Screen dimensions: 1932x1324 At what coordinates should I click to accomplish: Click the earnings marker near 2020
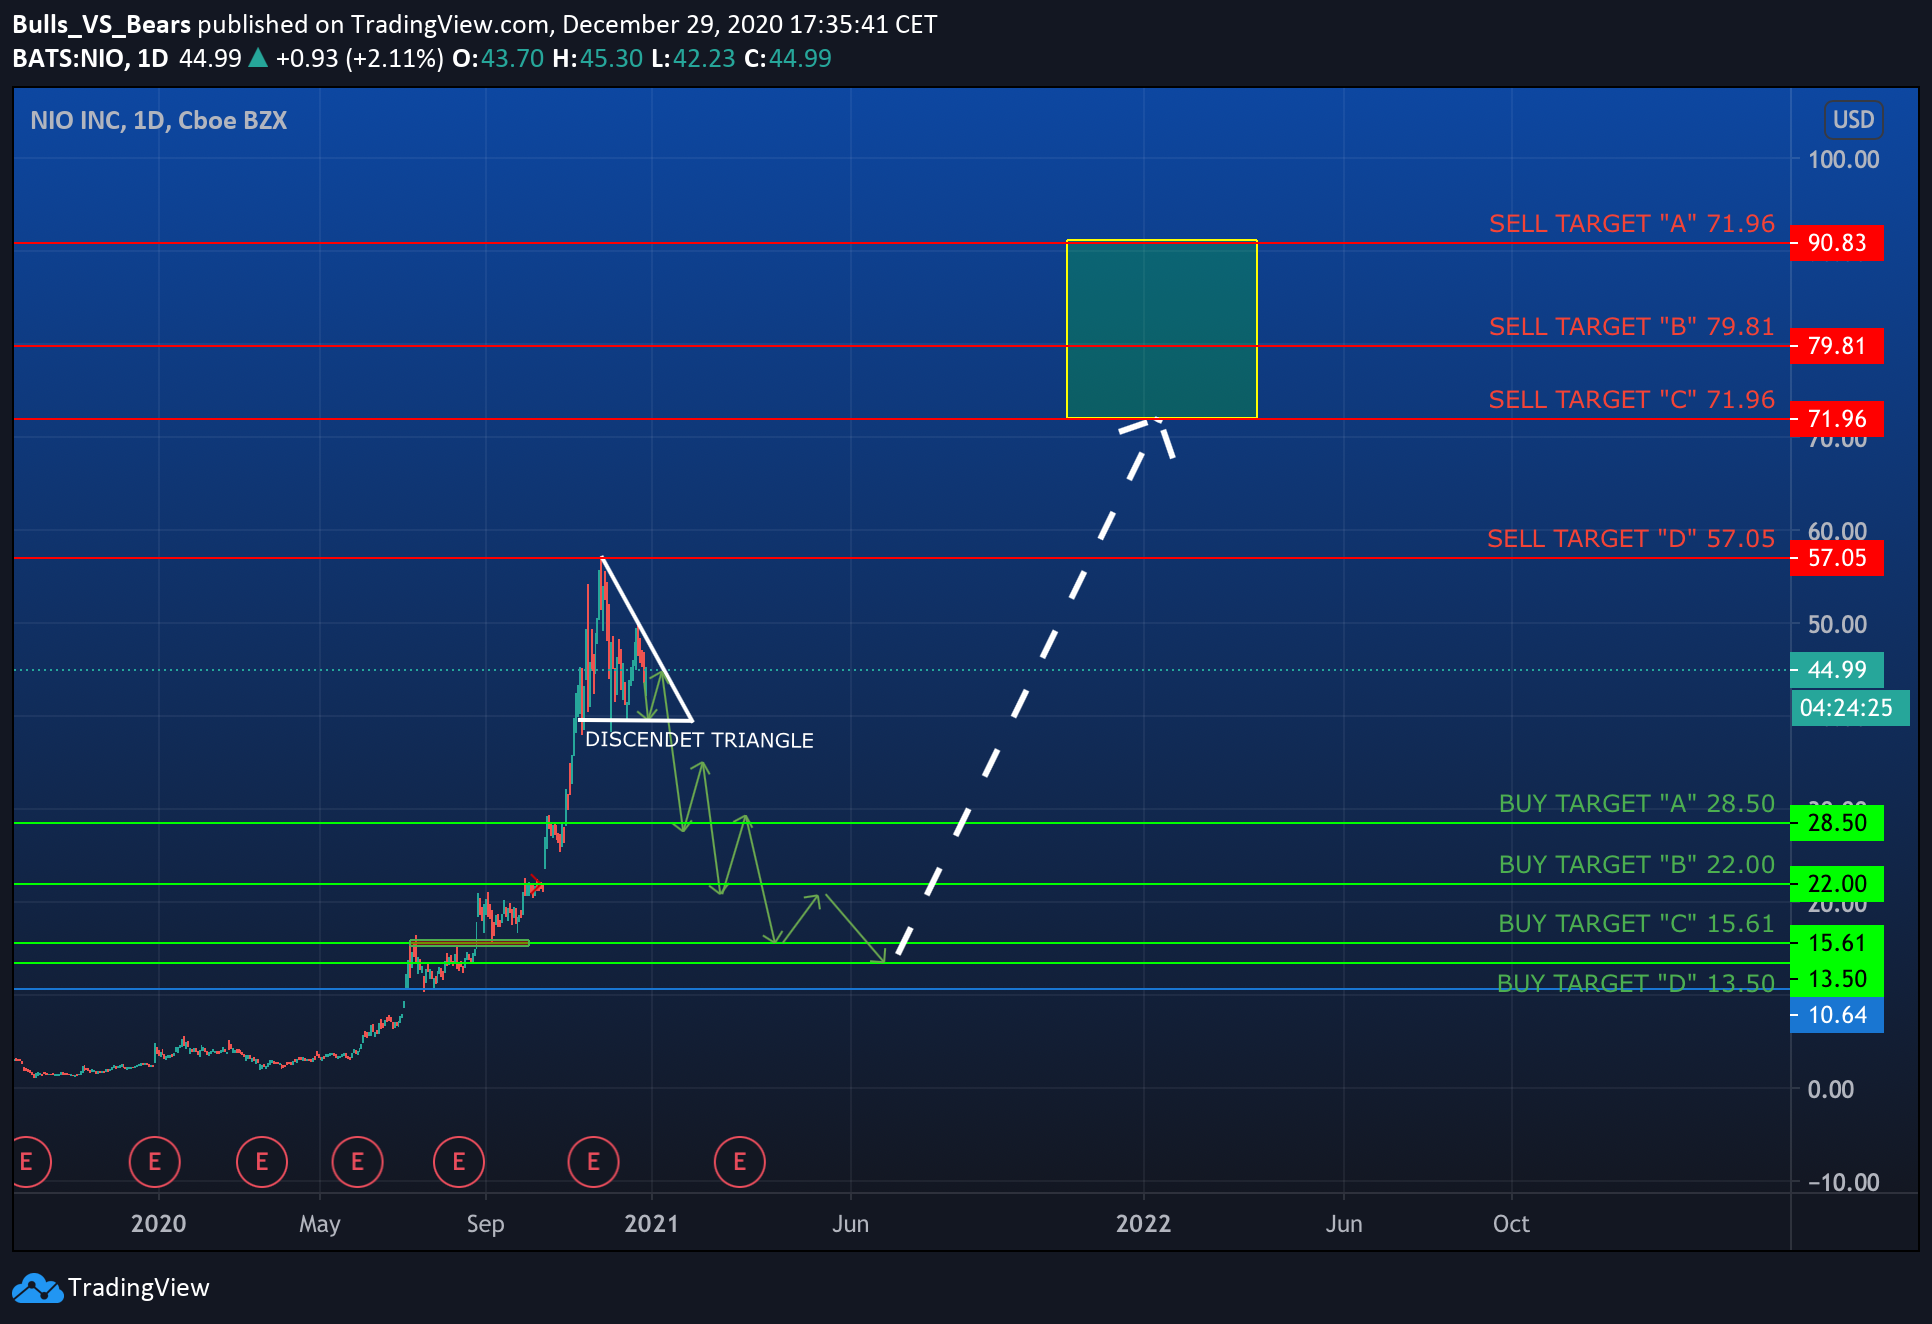click(155, 1162)
